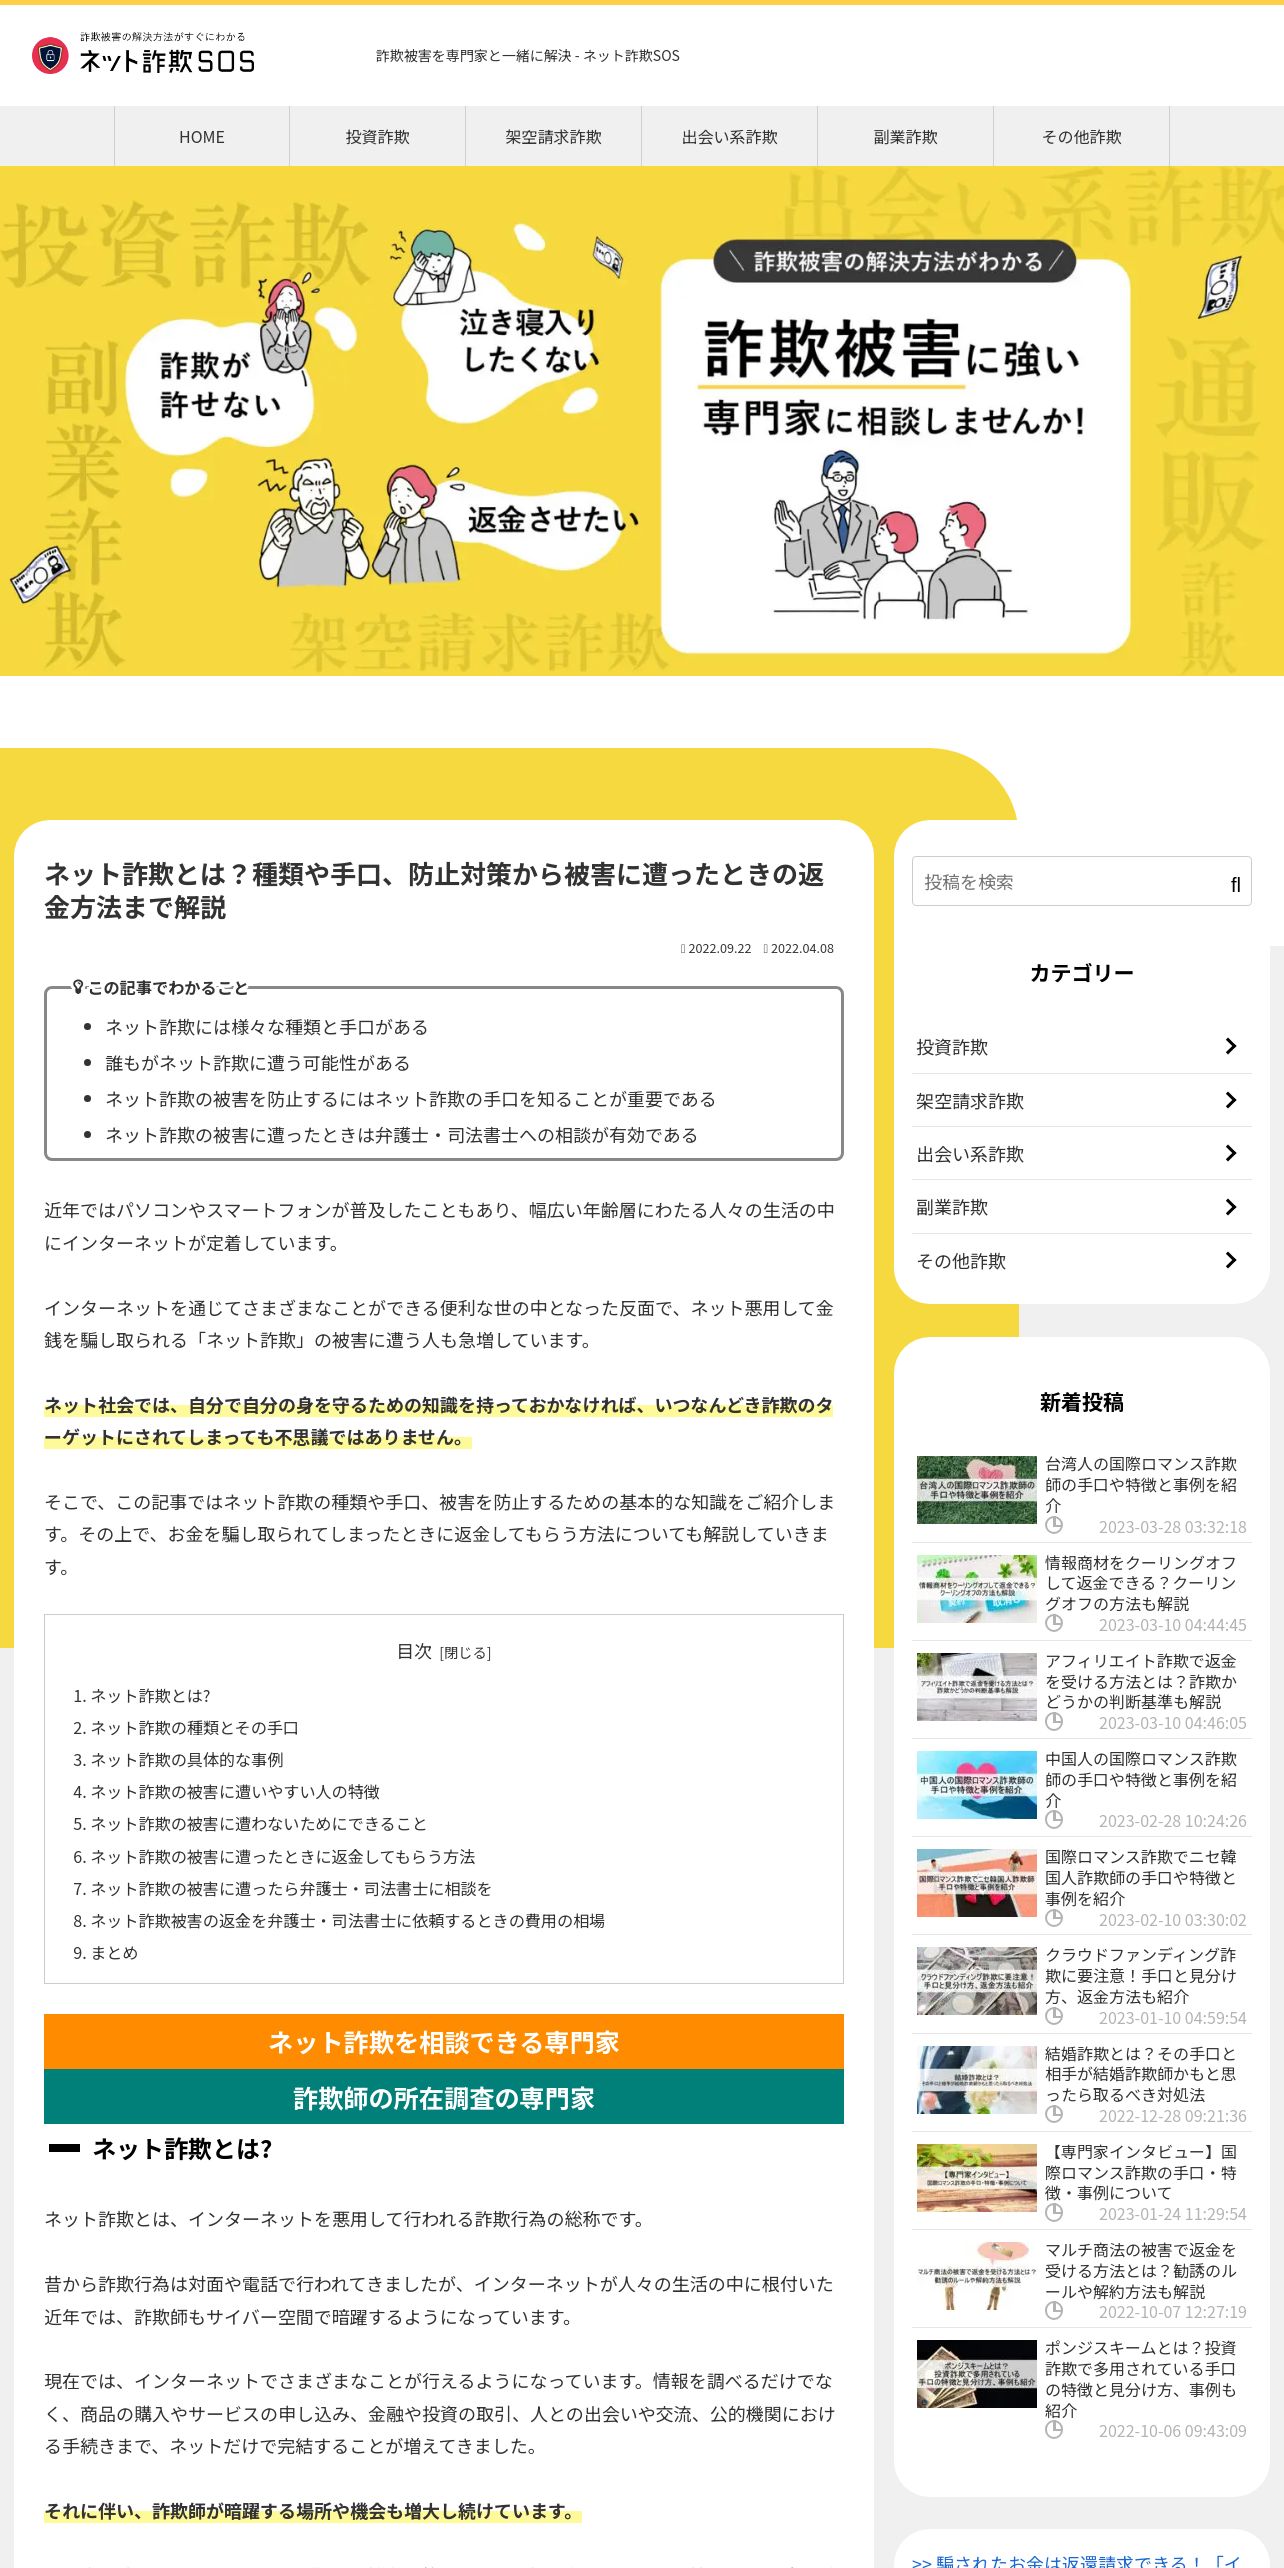Image resolution: width=1284 pixels, height=2568 pixels.
Task: Expand the 投資詐欺 category chevron
Action: pos(1231,1046)
